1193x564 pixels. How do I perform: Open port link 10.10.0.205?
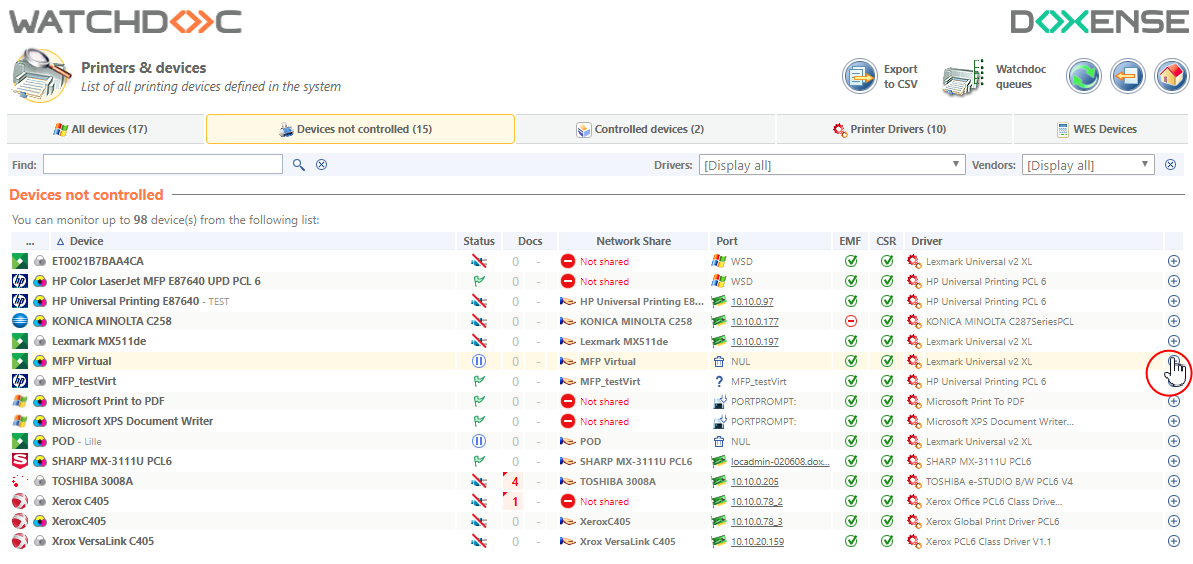click(755, 481)
